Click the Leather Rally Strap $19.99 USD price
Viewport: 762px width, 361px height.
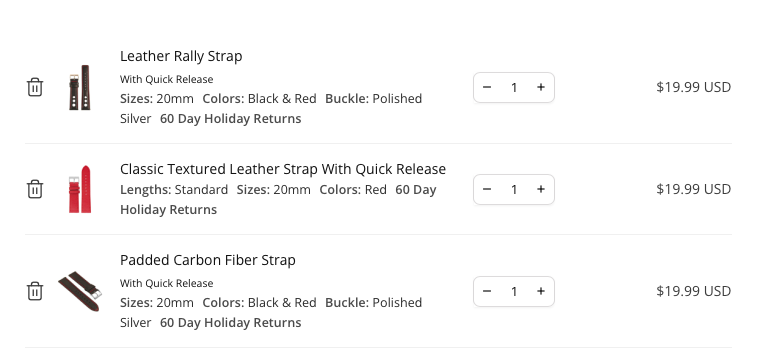point(693,87)
